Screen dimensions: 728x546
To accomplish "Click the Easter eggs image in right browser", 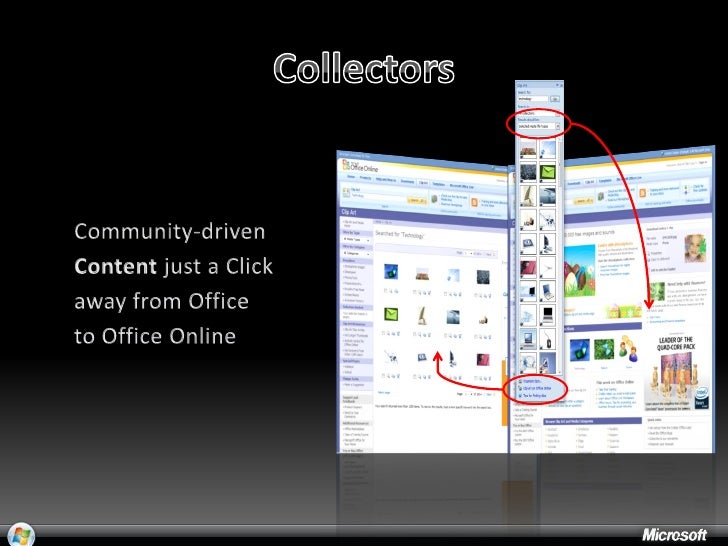I will point(580,270).
